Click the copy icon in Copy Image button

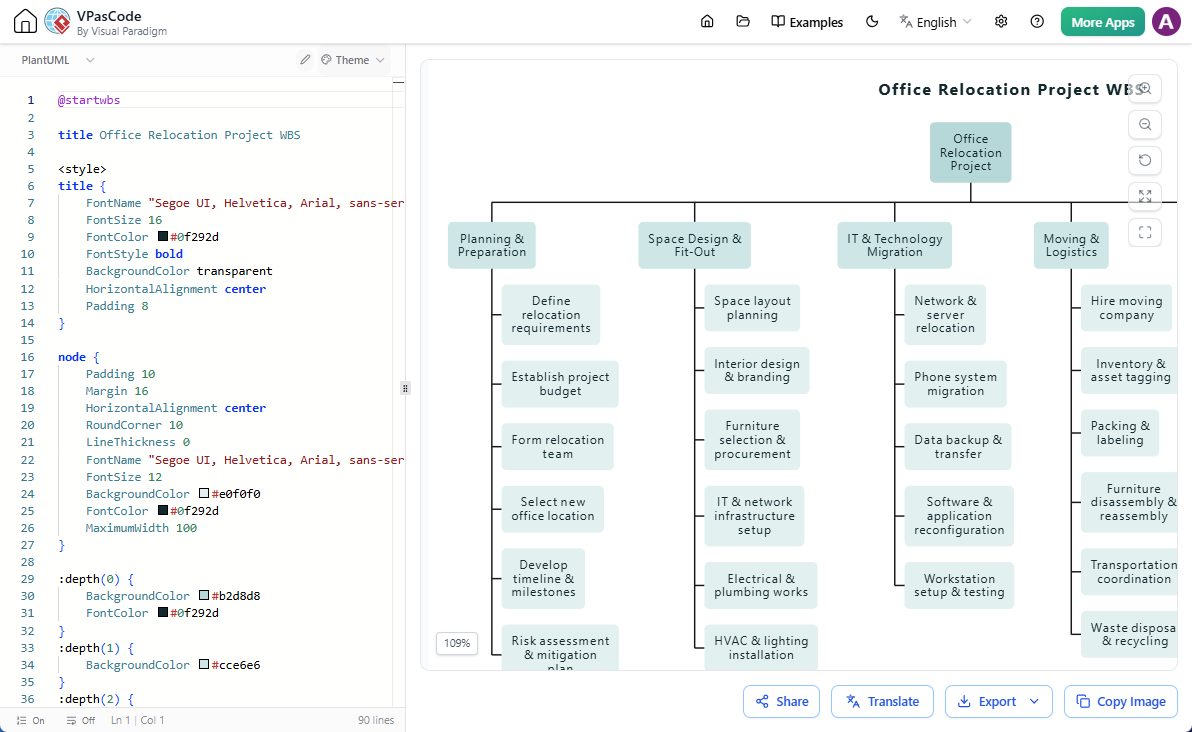pos(1083,702)
